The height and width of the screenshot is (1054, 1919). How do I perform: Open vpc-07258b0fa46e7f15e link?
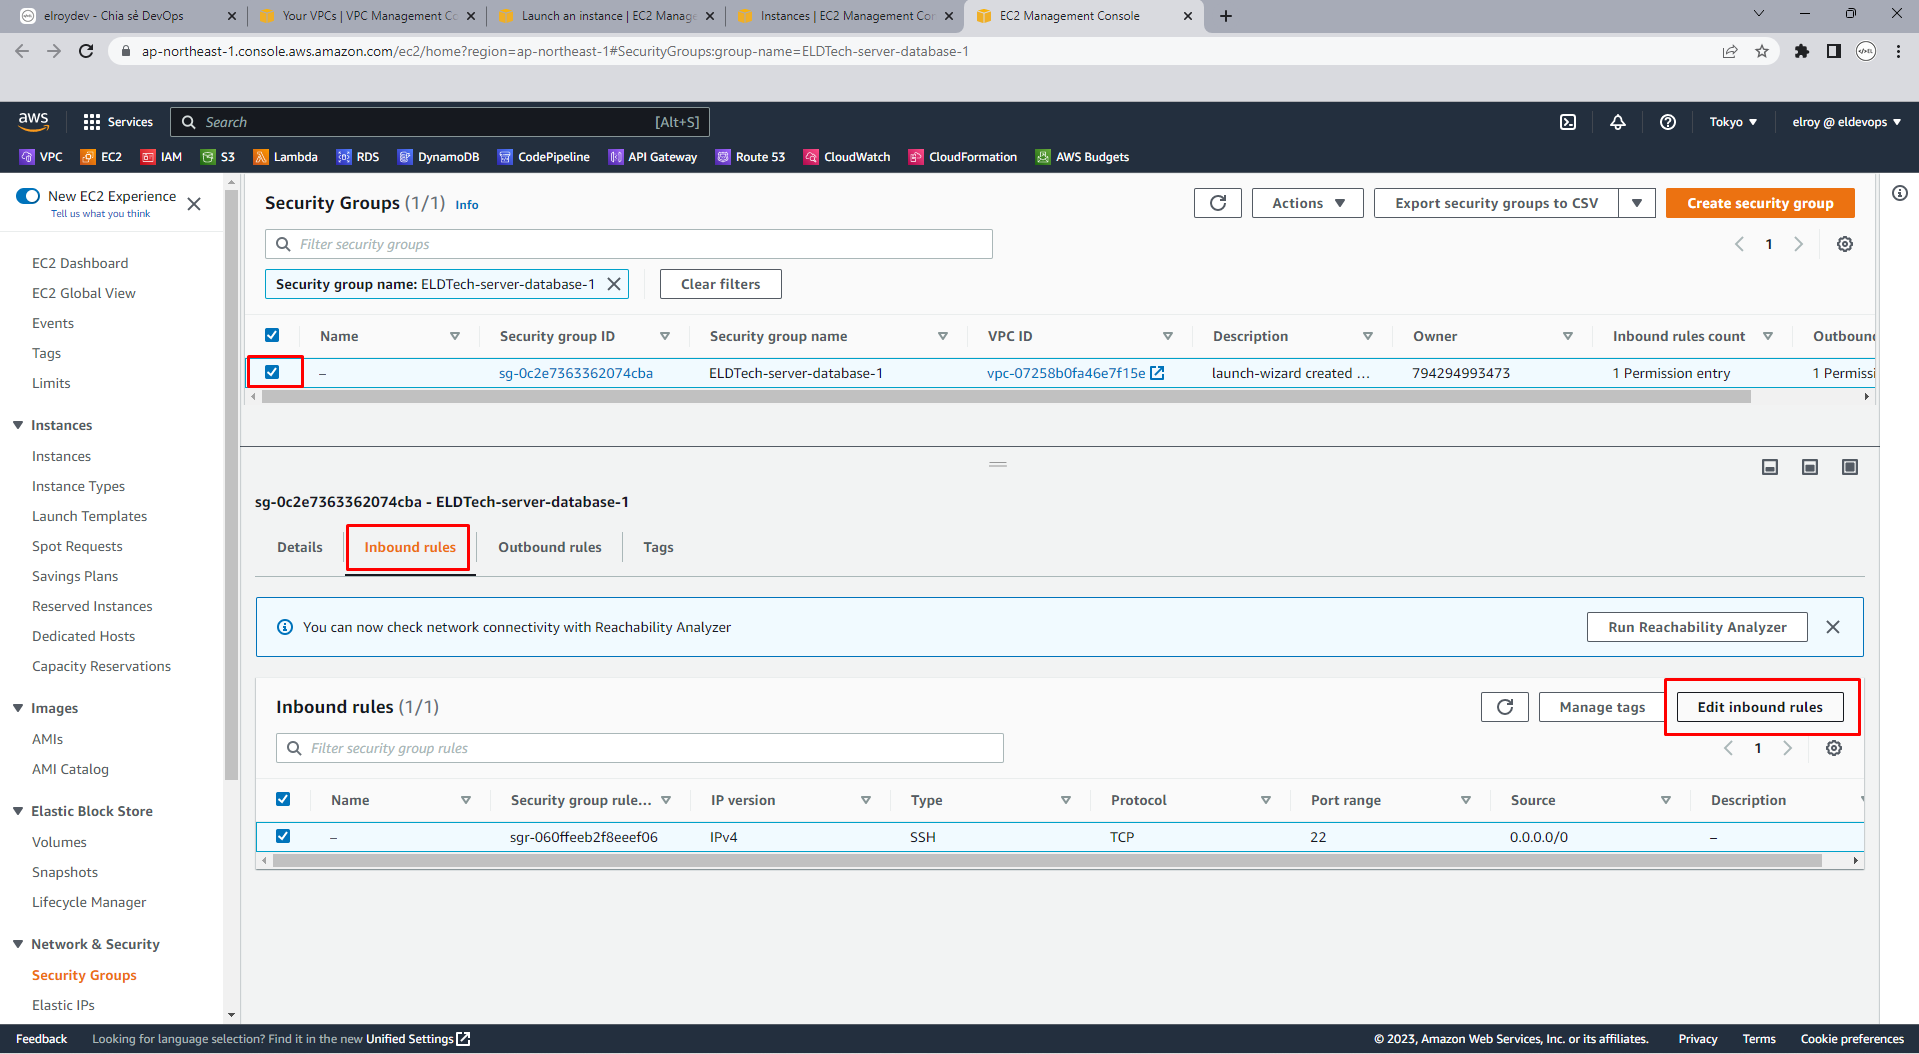1075,373
